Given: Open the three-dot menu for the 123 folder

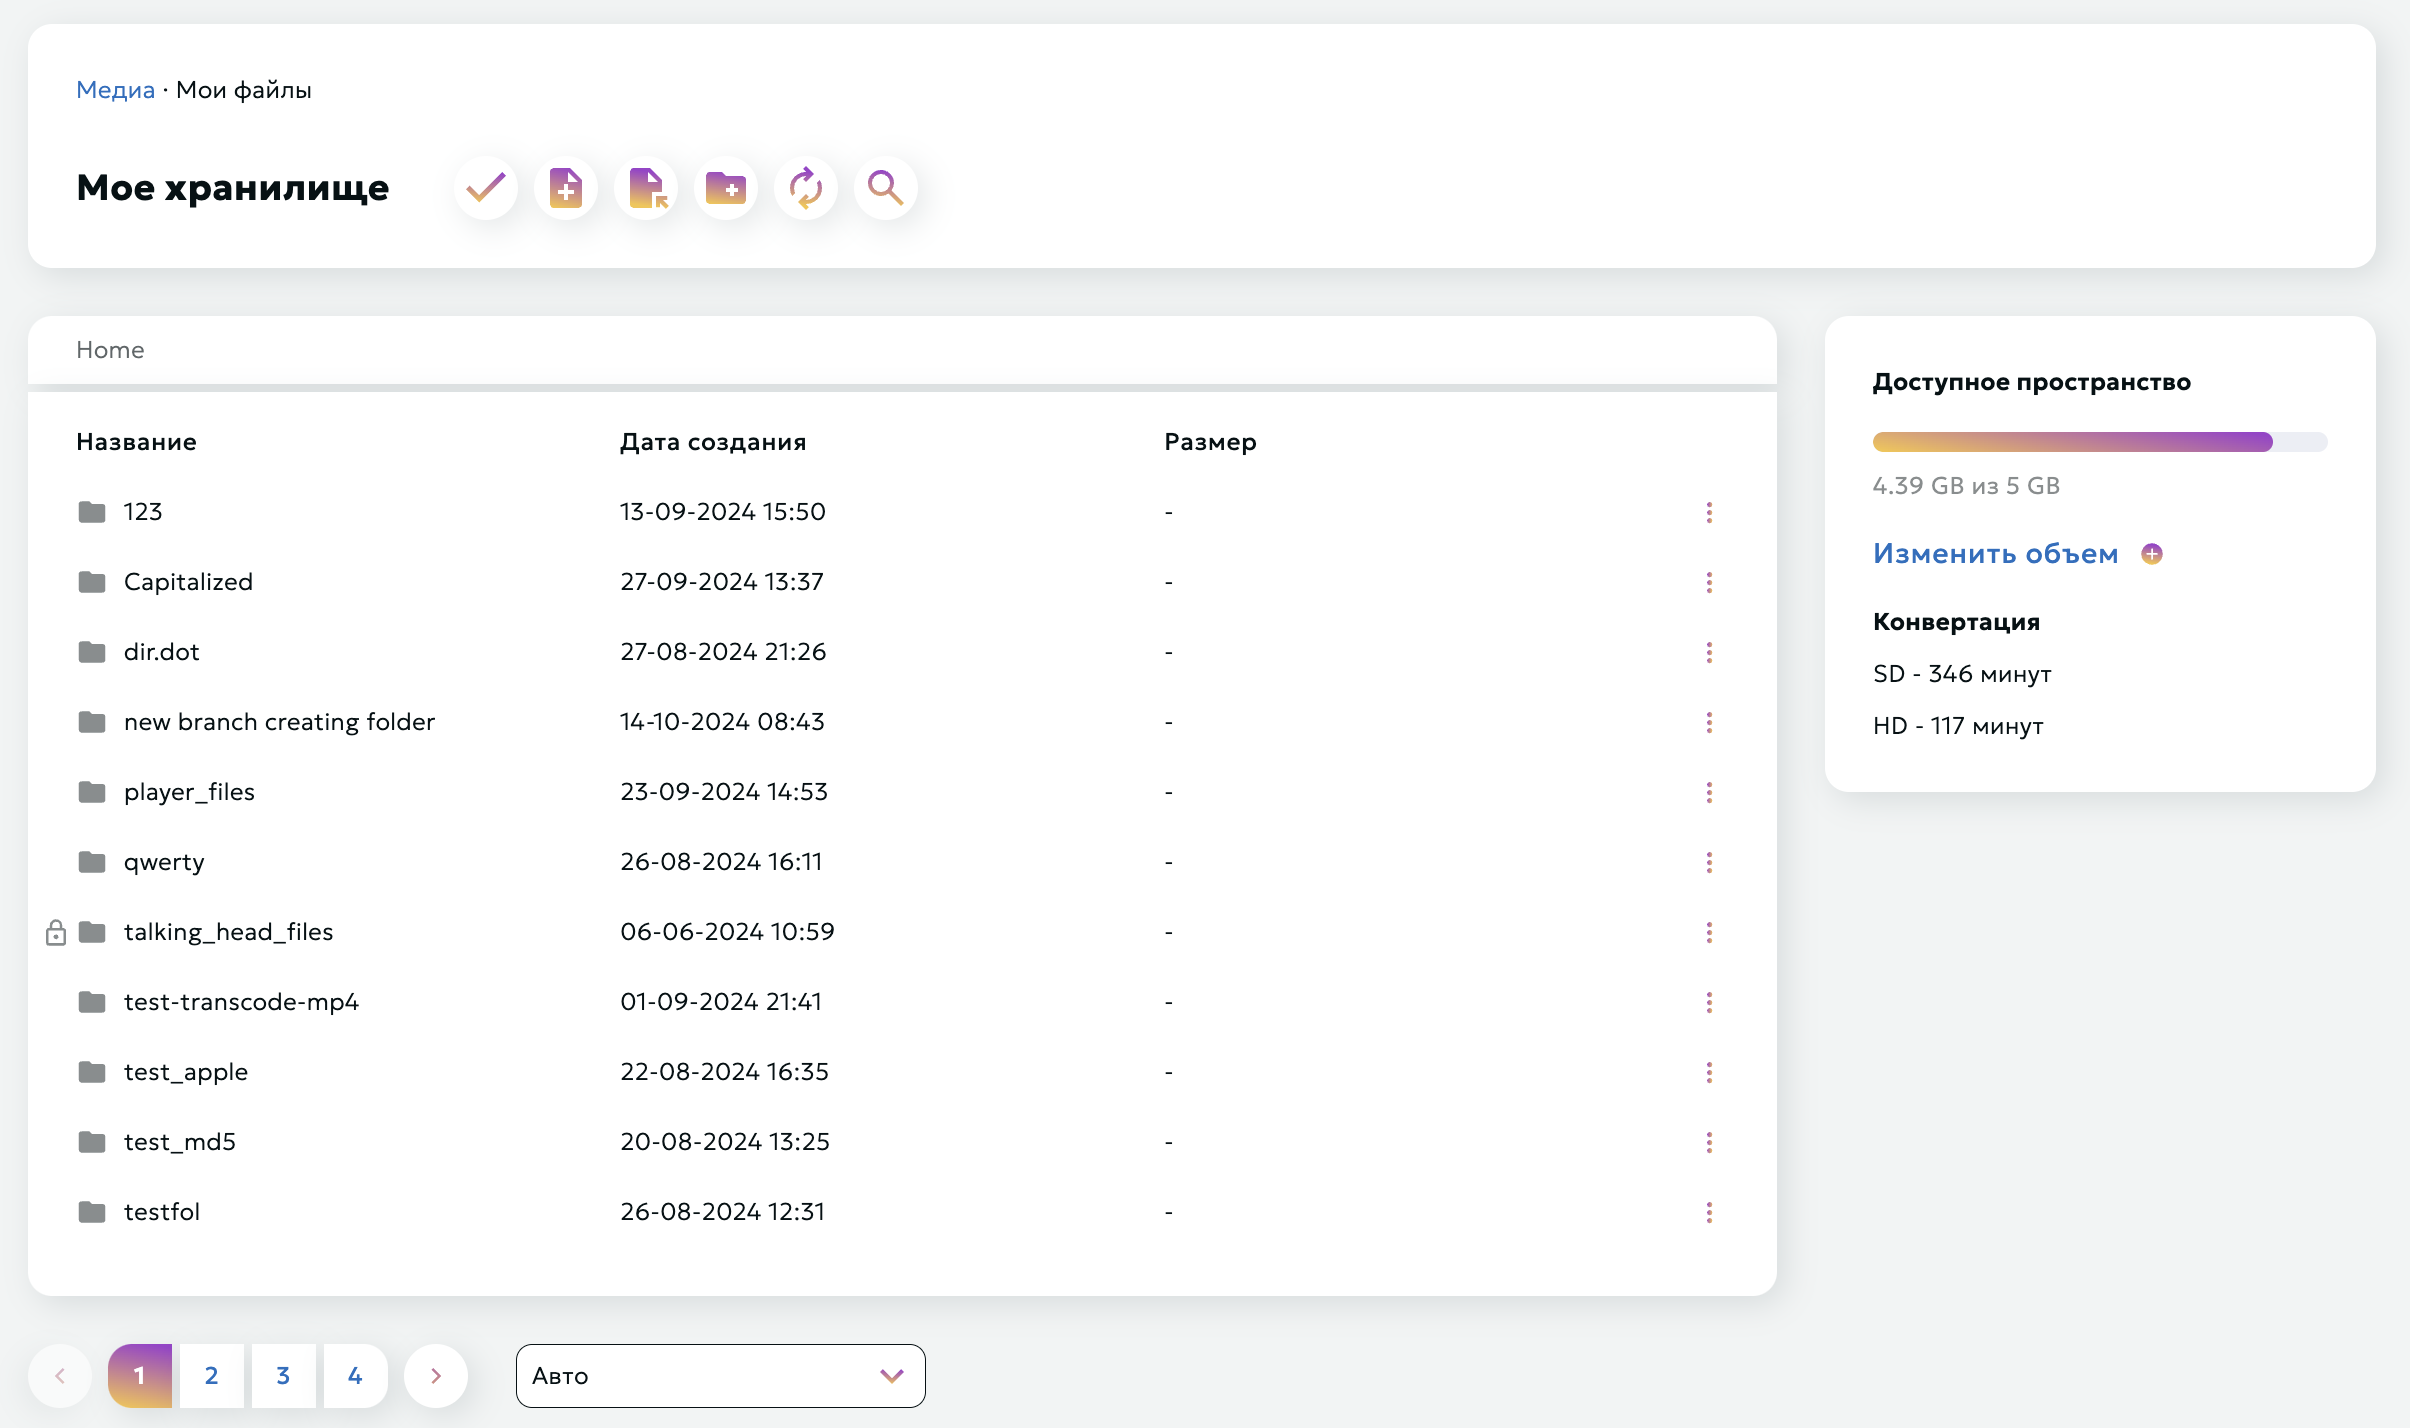Looking at the screenshot, I should click(x=1709, y=512).
